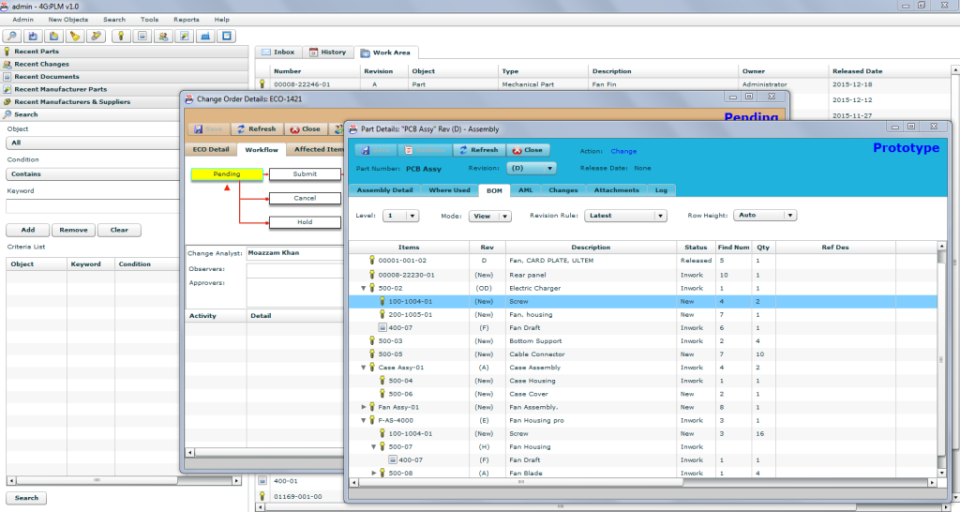Click the document icon beside first 400-07 row

click(382, 327)
